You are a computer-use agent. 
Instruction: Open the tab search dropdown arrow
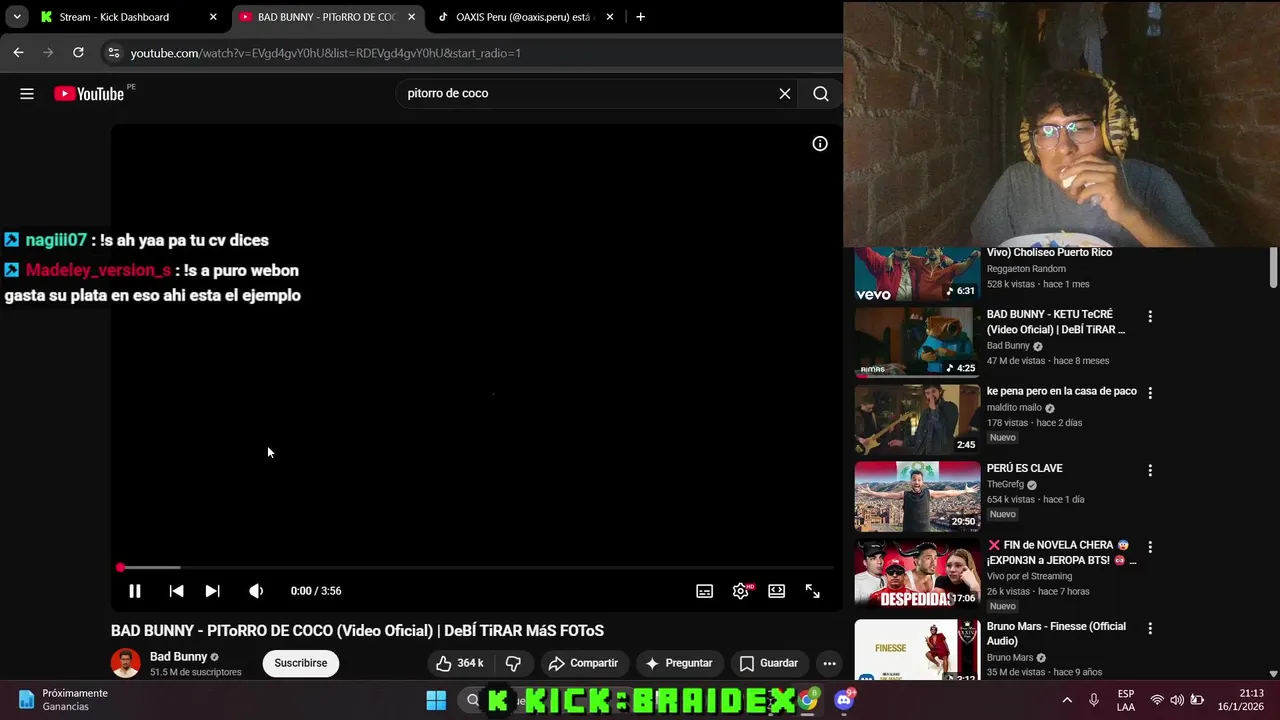click(x=17, y=17)
